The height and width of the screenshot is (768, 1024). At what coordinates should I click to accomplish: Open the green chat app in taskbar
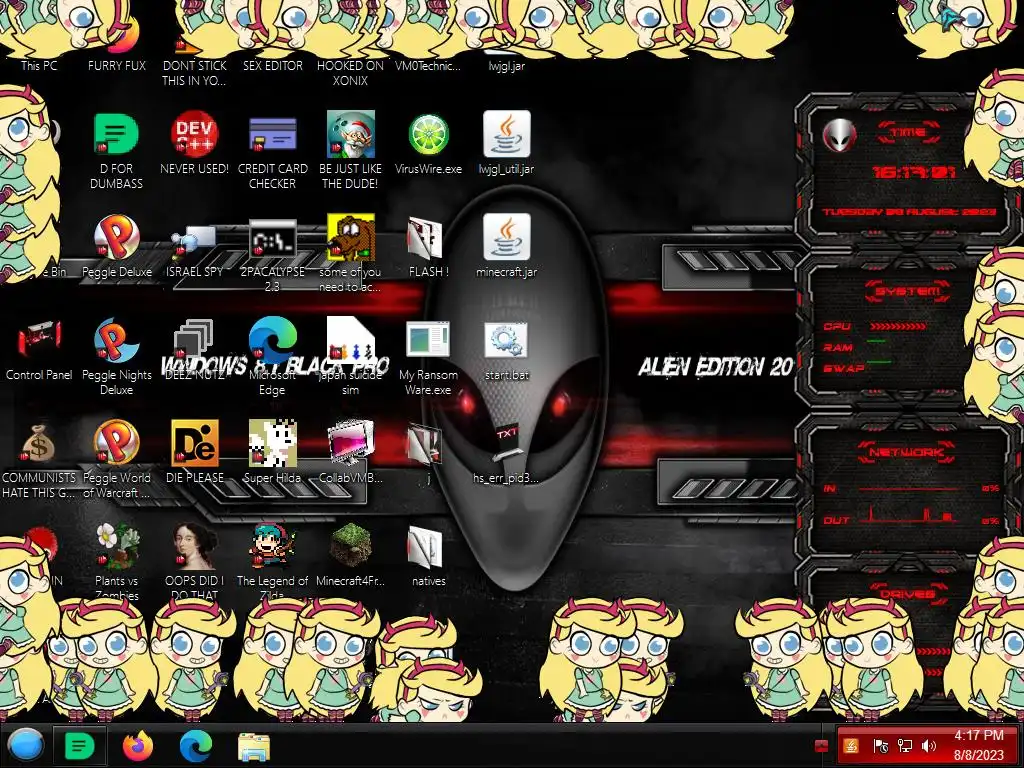pyautogui.click(x=79, y=746)
